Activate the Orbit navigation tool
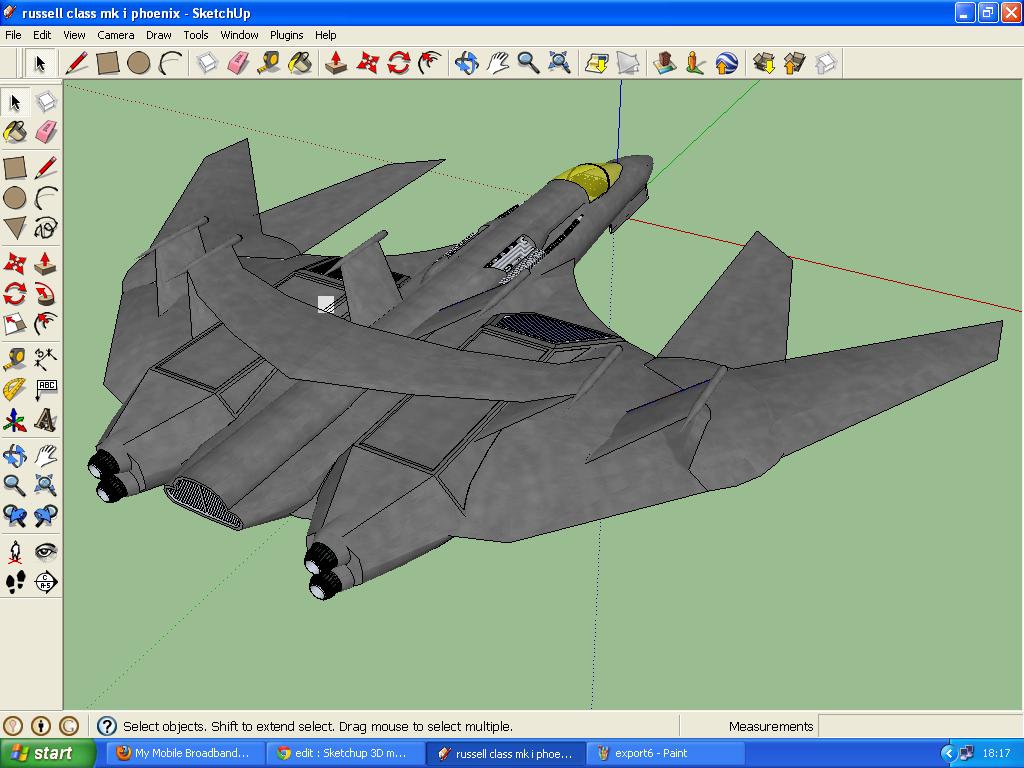 (466, 63)
